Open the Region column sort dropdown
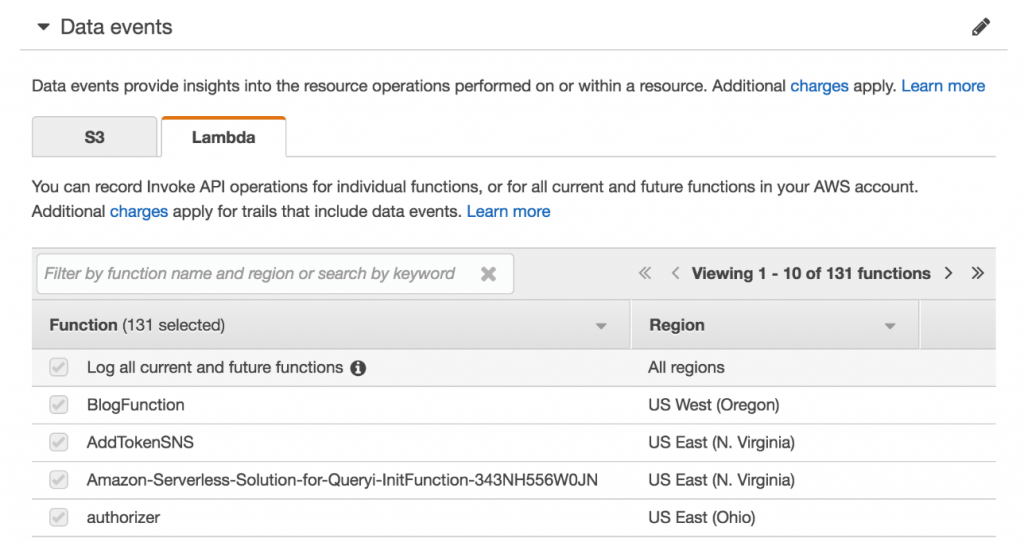 click(889, 326)
